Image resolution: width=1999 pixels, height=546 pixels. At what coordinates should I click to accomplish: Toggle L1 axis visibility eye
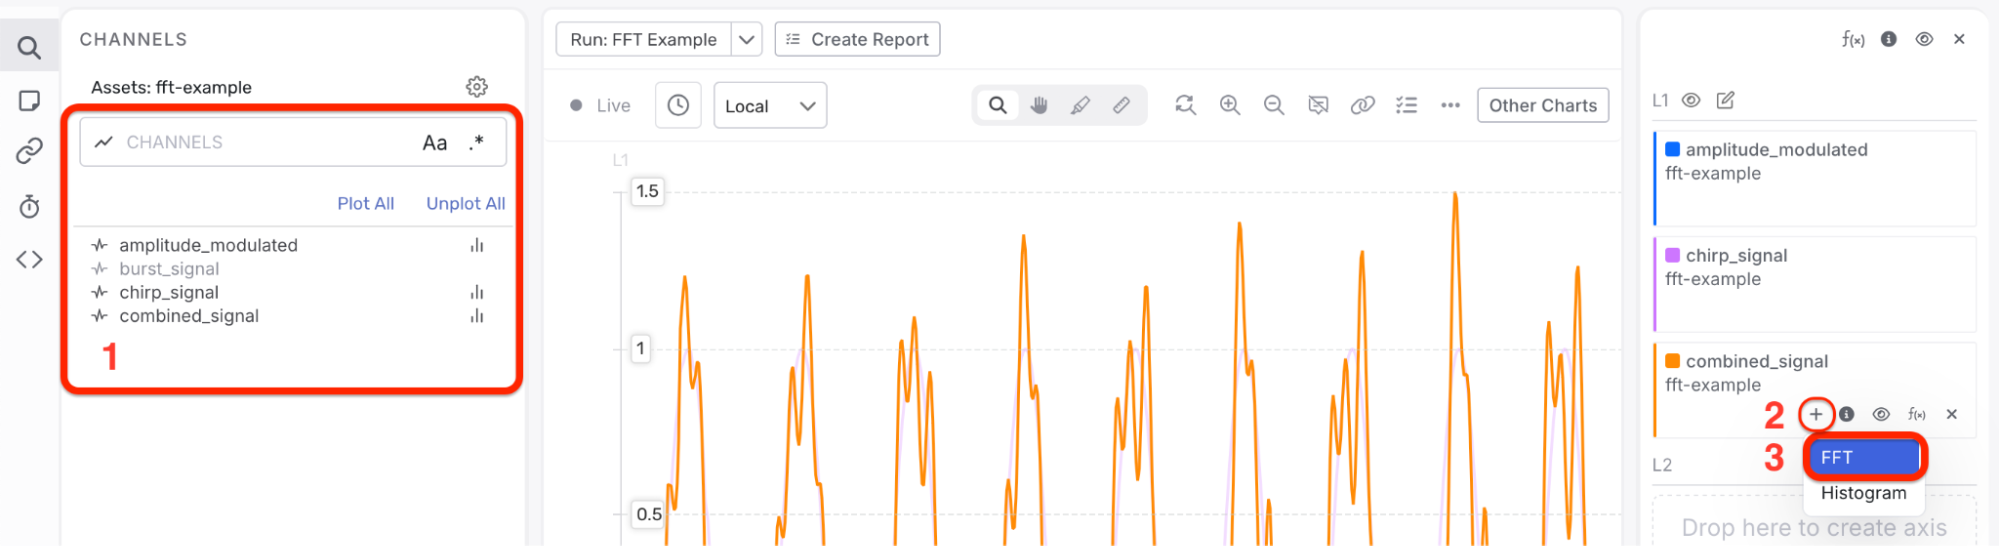(x=1691, y=100)
